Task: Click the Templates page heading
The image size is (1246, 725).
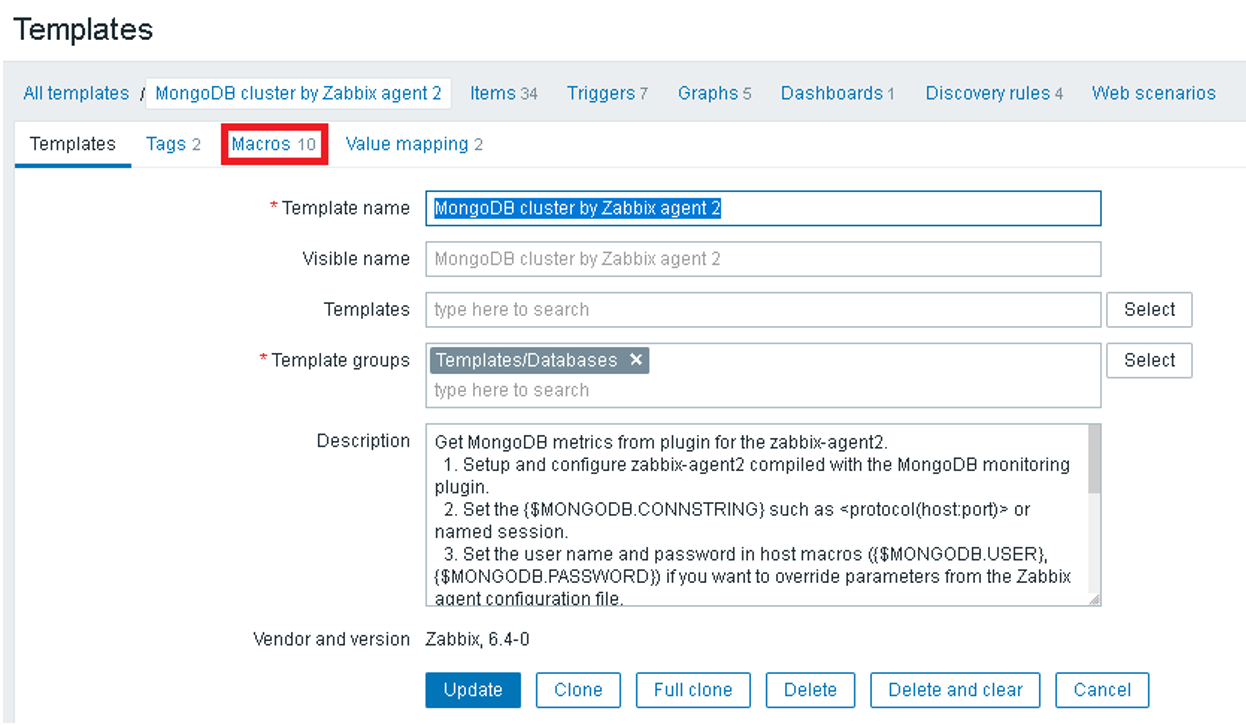Action: coord(84,30)
